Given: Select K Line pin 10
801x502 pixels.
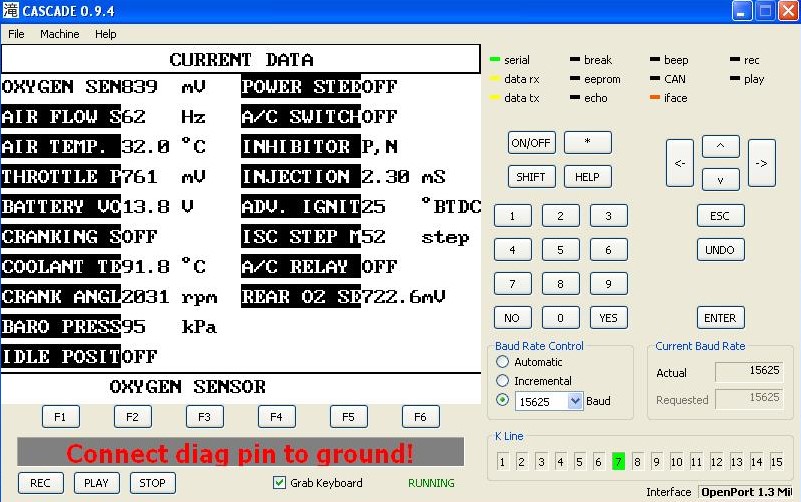Looking at the screenshot, I should tap(676, 462).
